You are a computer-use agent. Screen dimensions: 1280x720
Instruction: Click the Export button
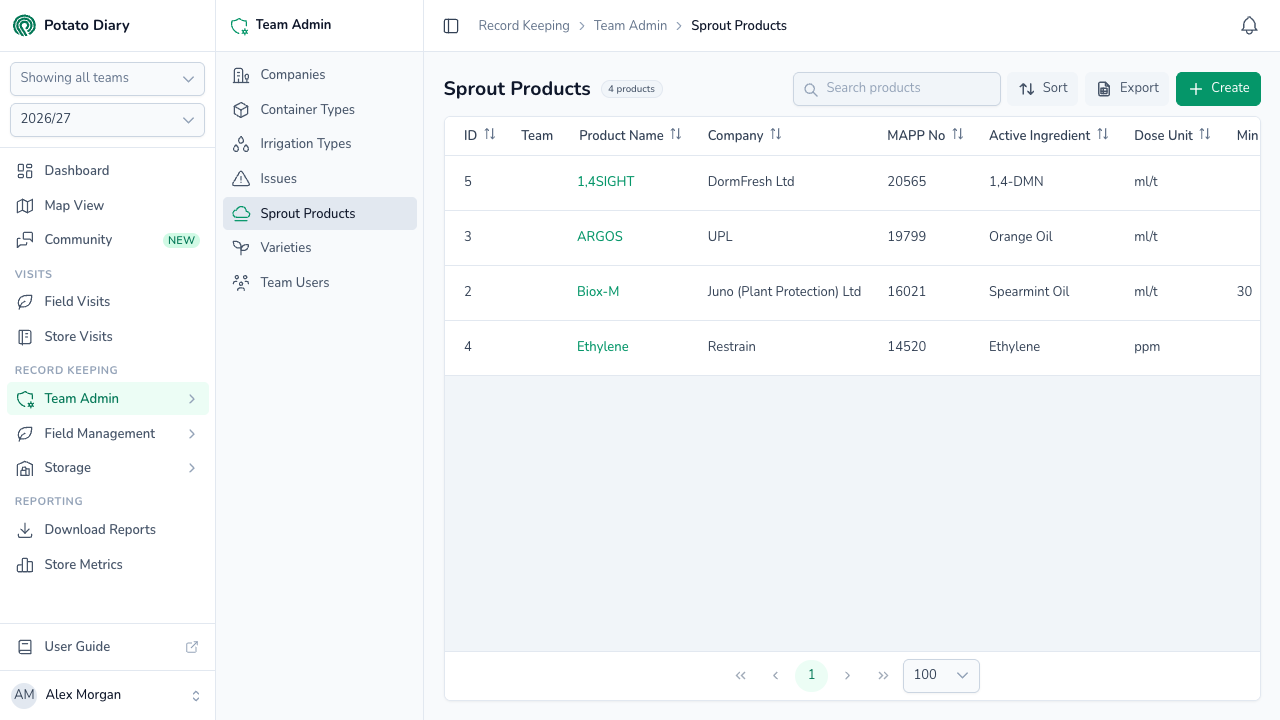(x=1127, y=88)
